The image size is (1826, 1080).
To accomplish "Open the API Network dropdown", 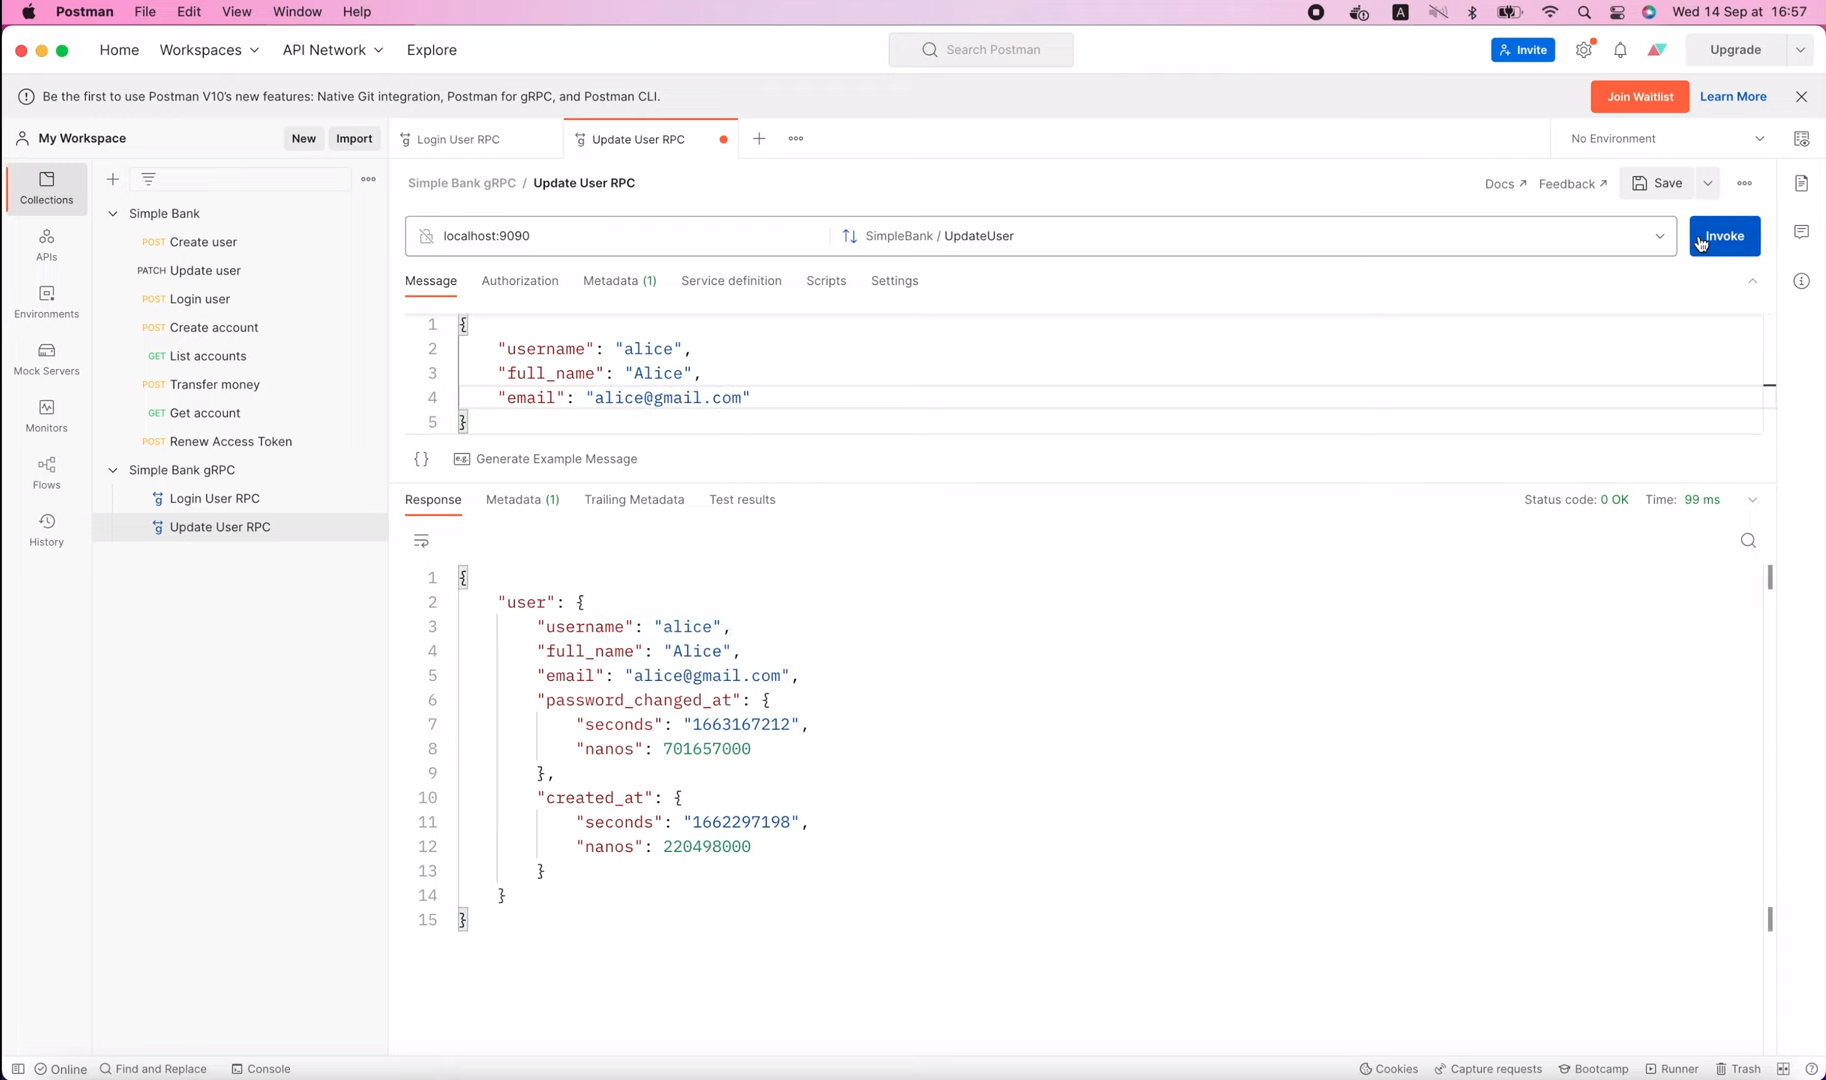I will tap(333, 50).
